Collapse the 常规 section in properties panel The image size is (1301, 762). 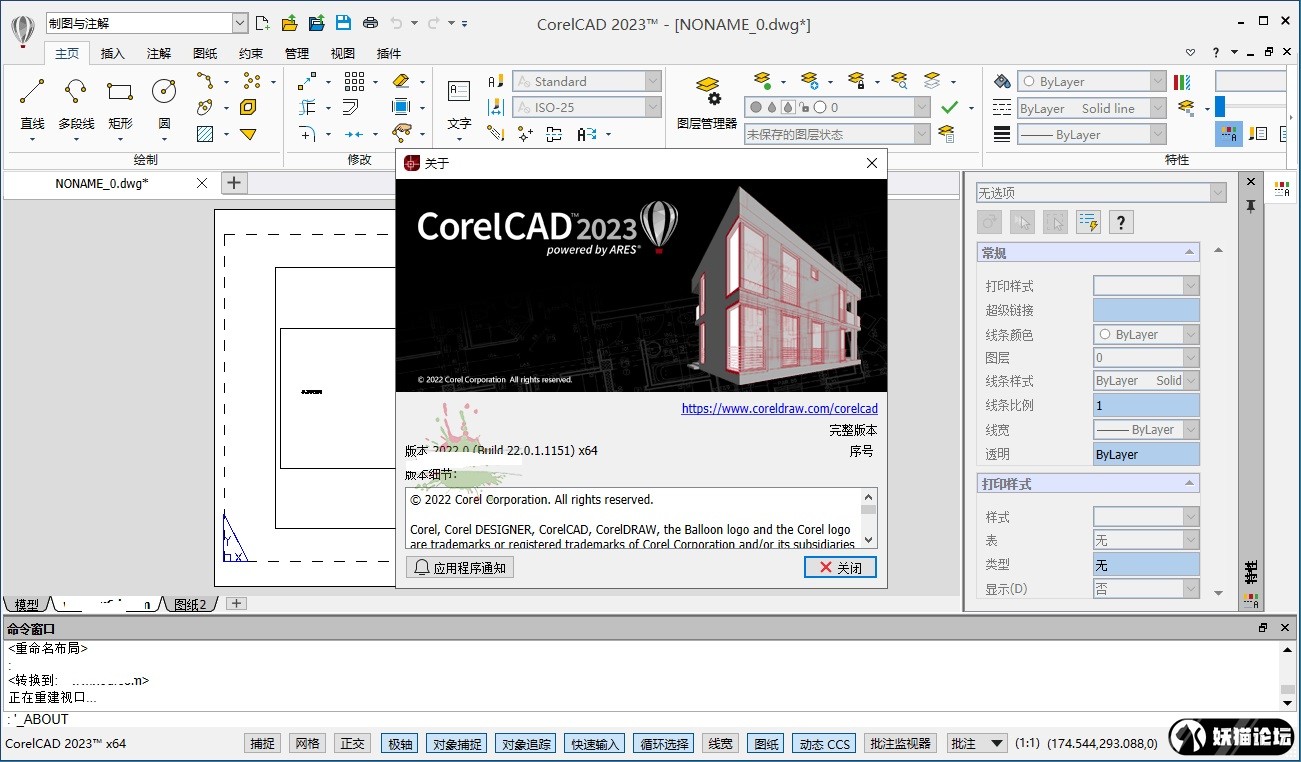(x=1189, y=253)
